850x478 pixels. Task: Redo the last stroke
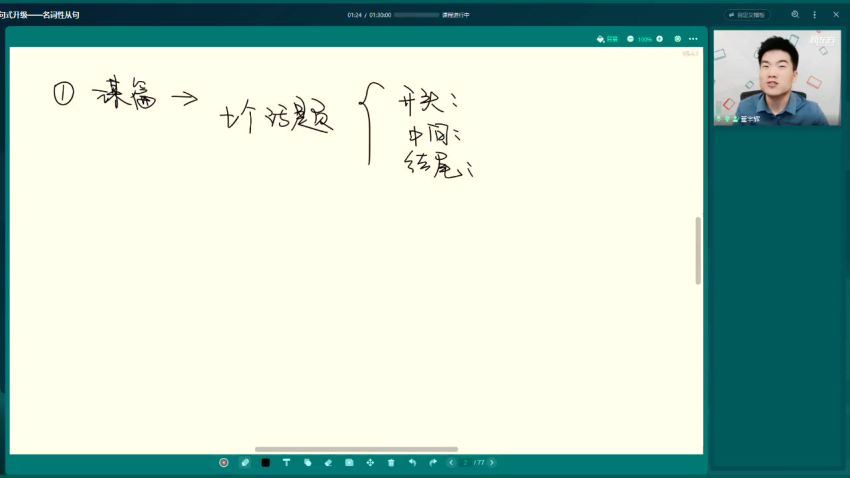click(x=433, y=463)
